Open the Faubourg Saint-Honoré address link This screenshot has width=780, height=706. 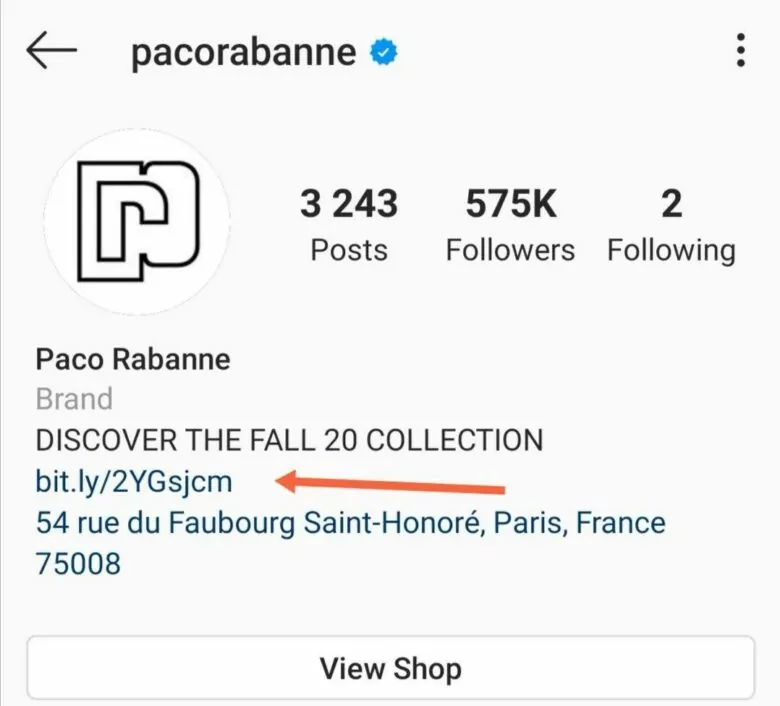pos(351,523)
